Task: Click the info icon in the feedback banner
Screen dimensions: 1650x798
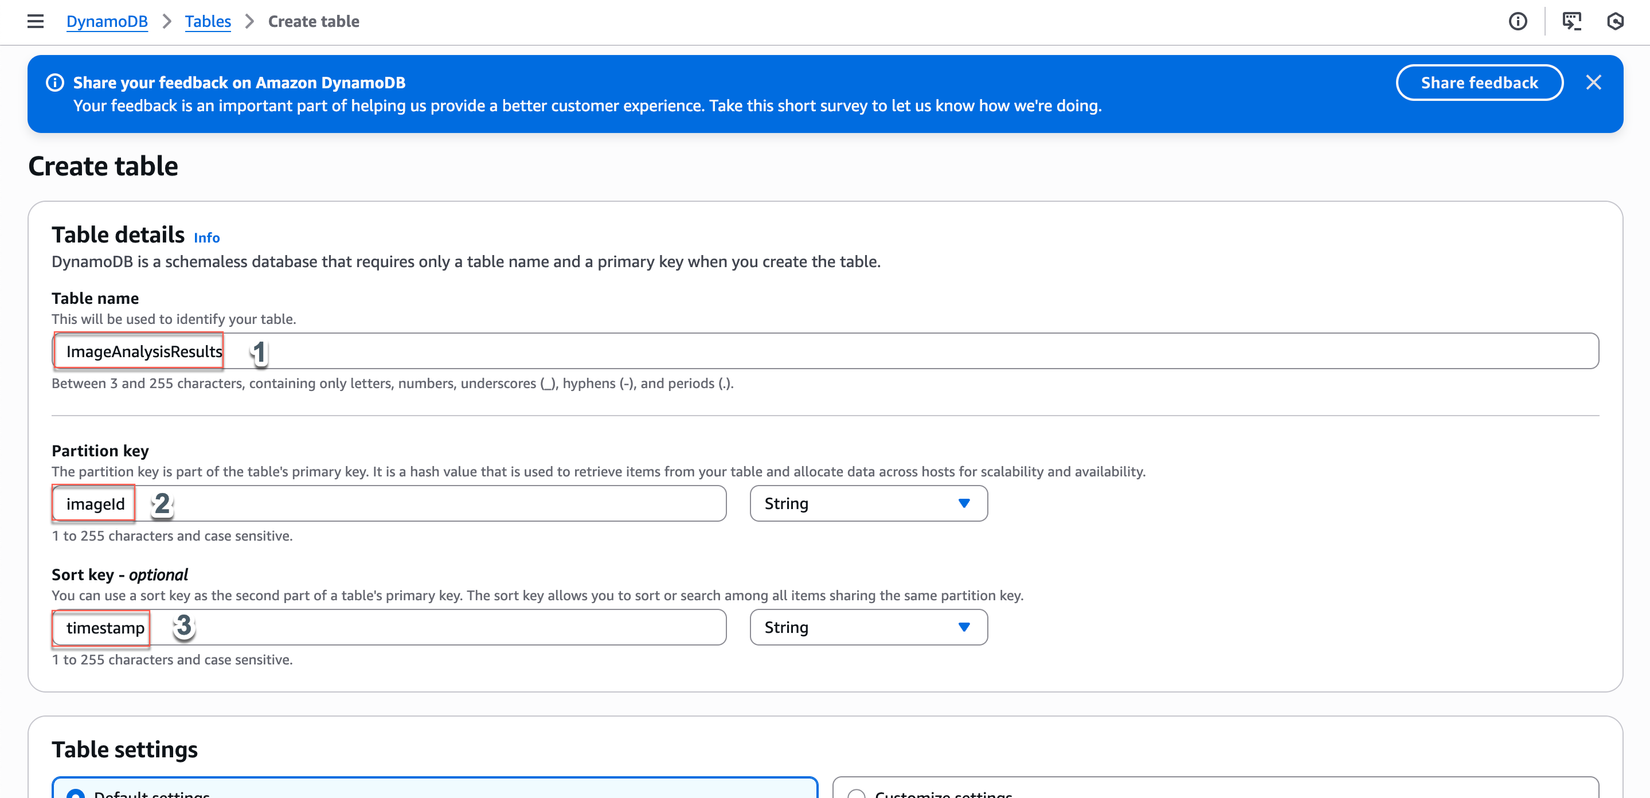Action: (55, 83)
